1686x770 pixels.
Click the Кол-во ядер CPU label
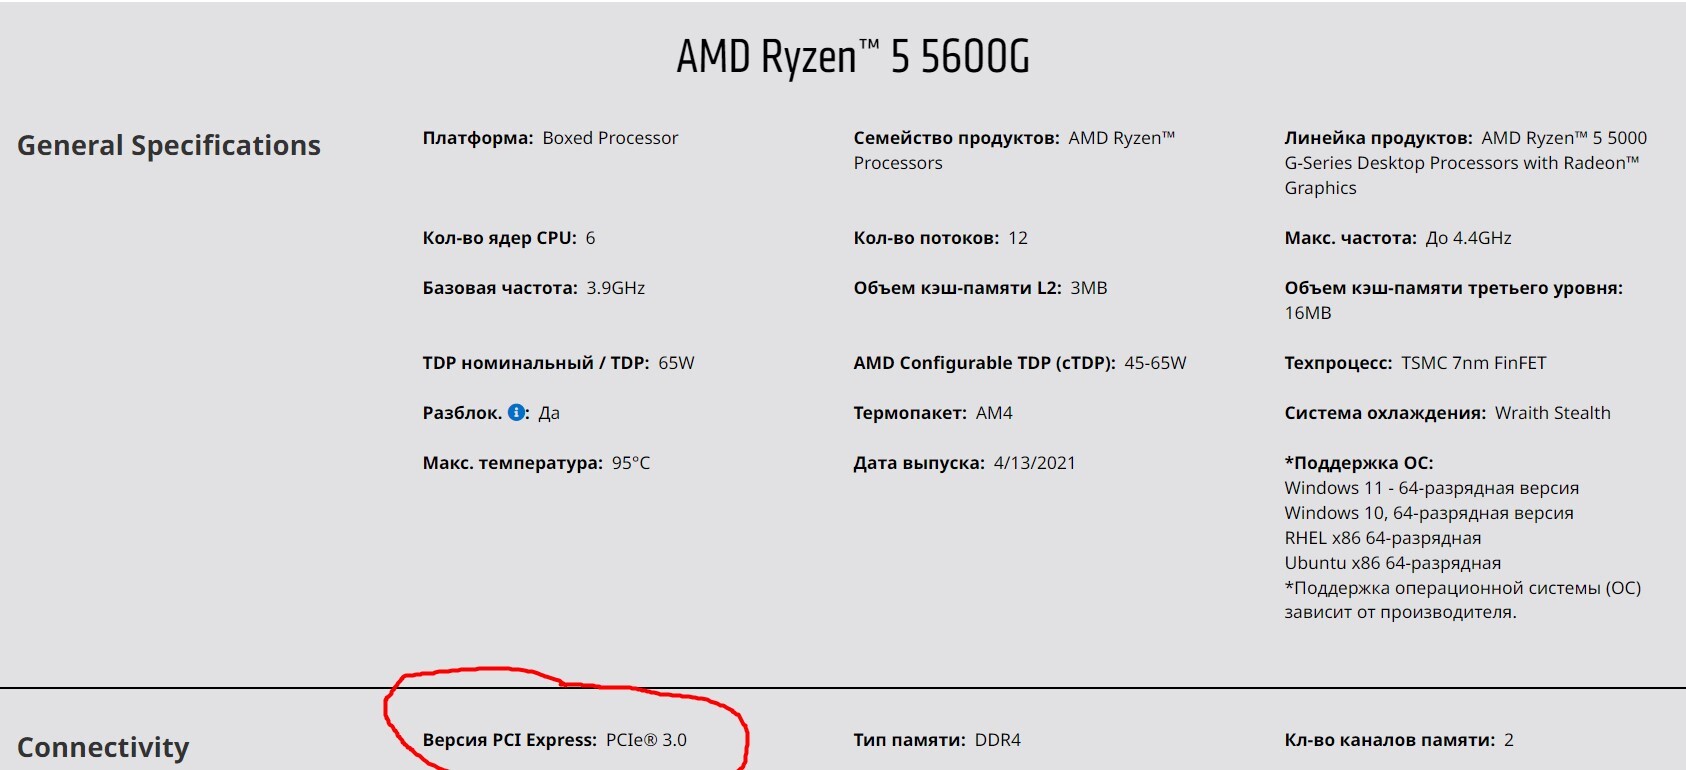click(x=499, y=238)
